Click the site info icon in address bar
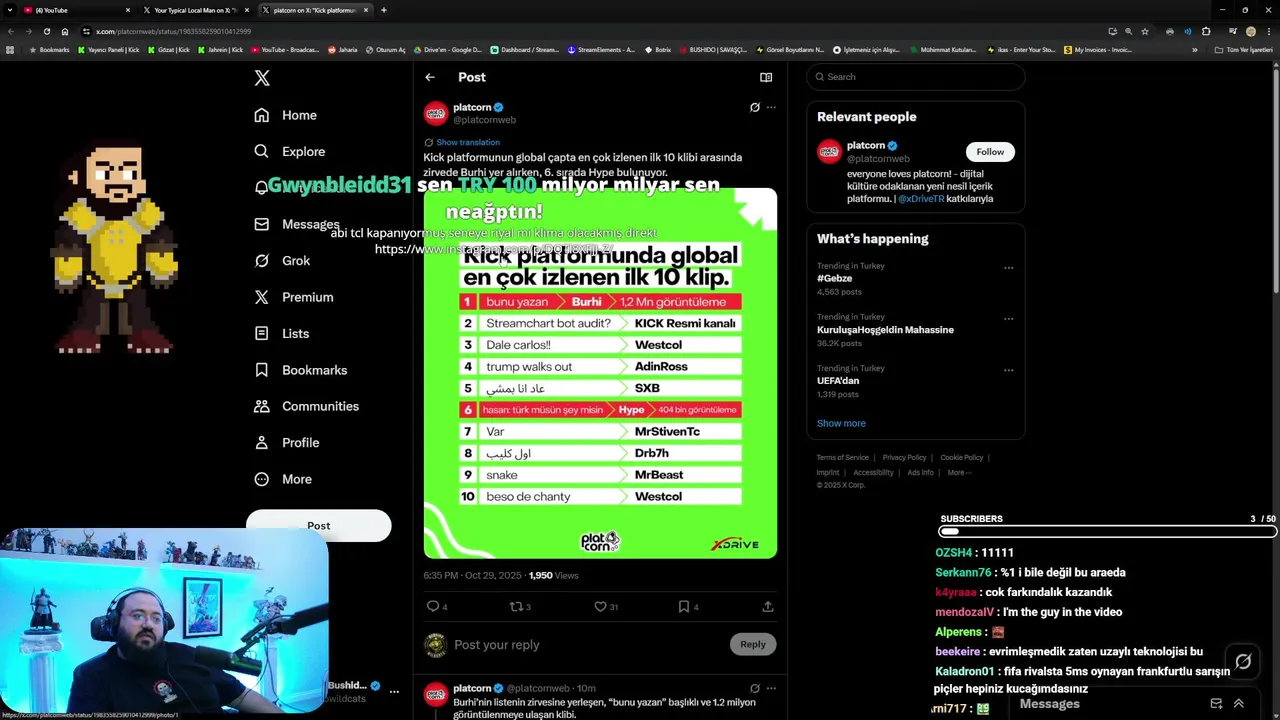This screenshot has width=1280, height=720. tap(87, 31)
